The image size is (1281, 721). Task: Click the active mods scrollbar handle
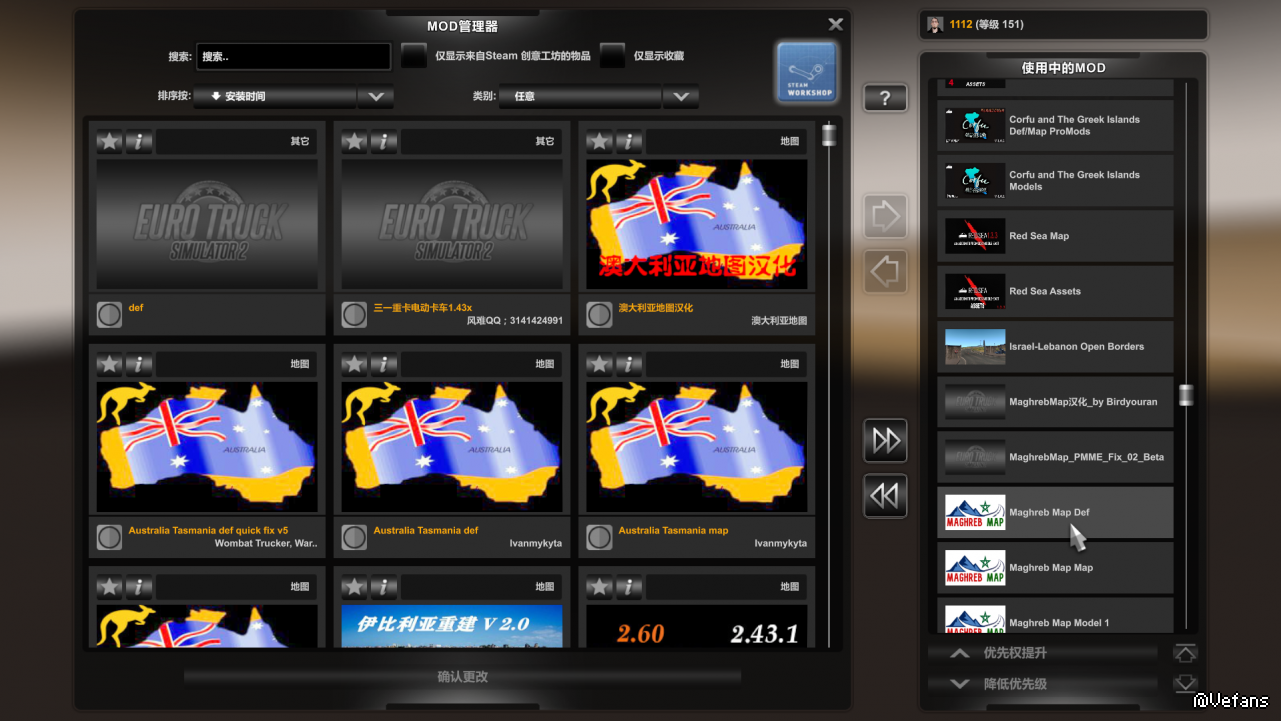click(1186, 395)
